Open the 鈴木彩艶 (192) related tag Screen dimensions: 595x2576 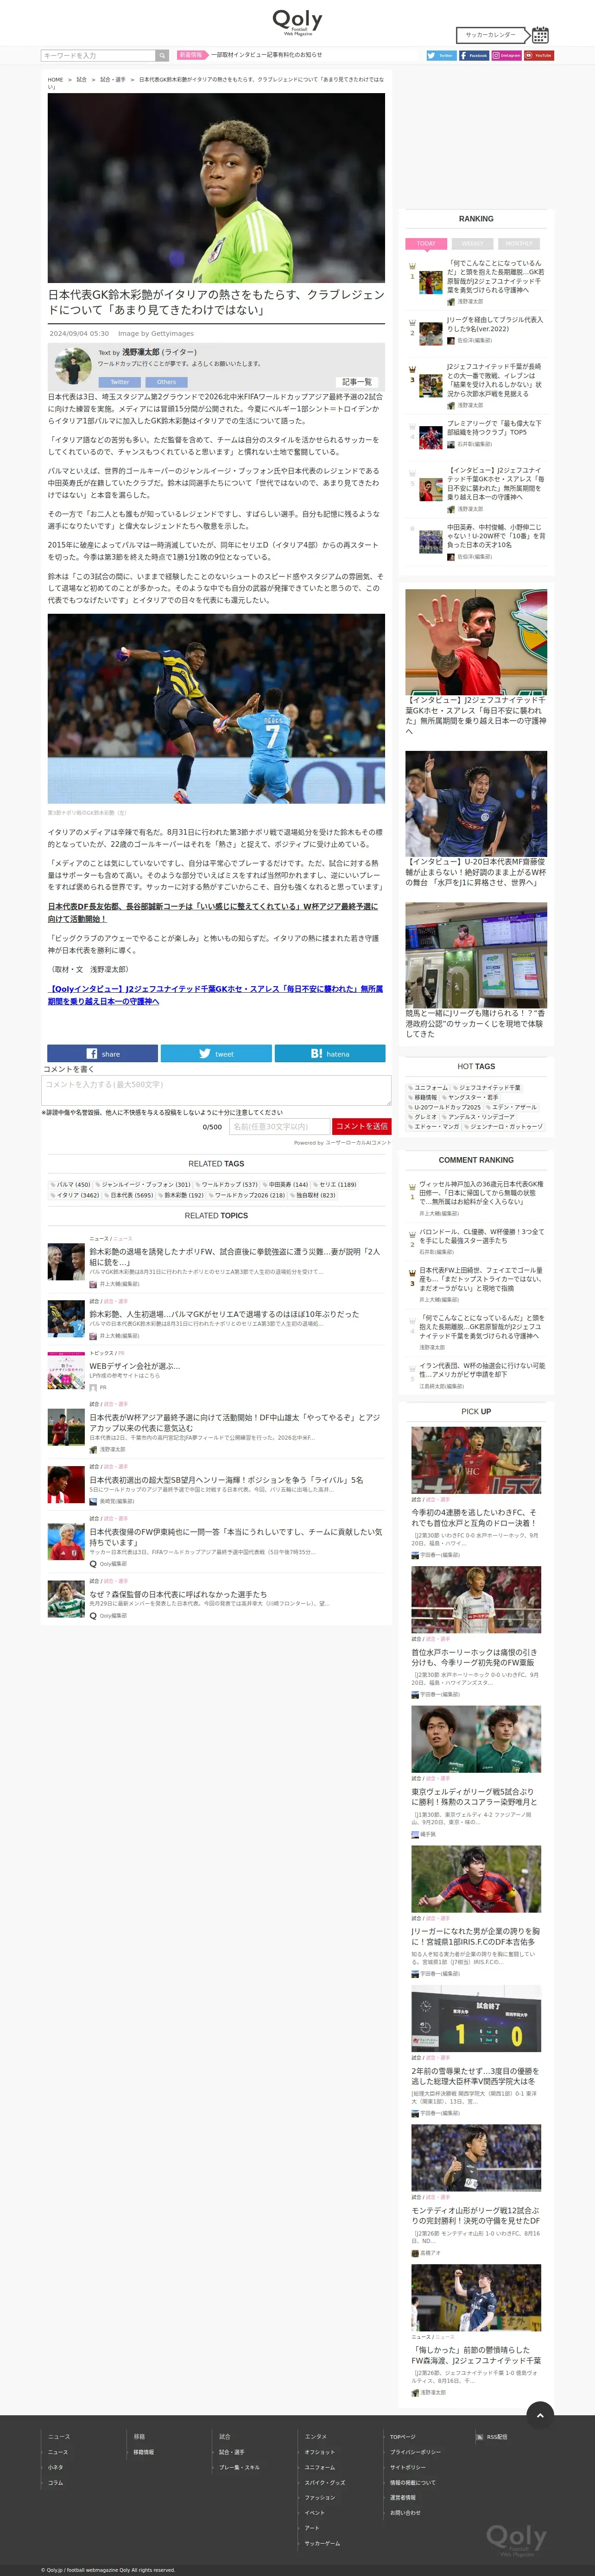181,1195
